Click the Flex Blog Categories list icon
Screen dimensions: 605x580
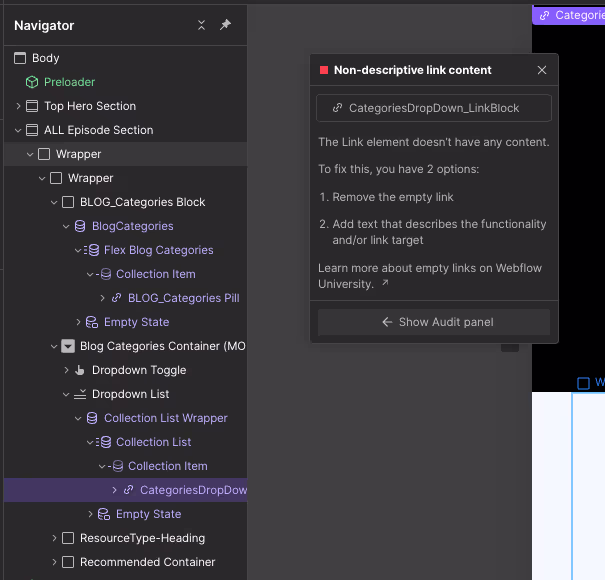coord(92,250)
